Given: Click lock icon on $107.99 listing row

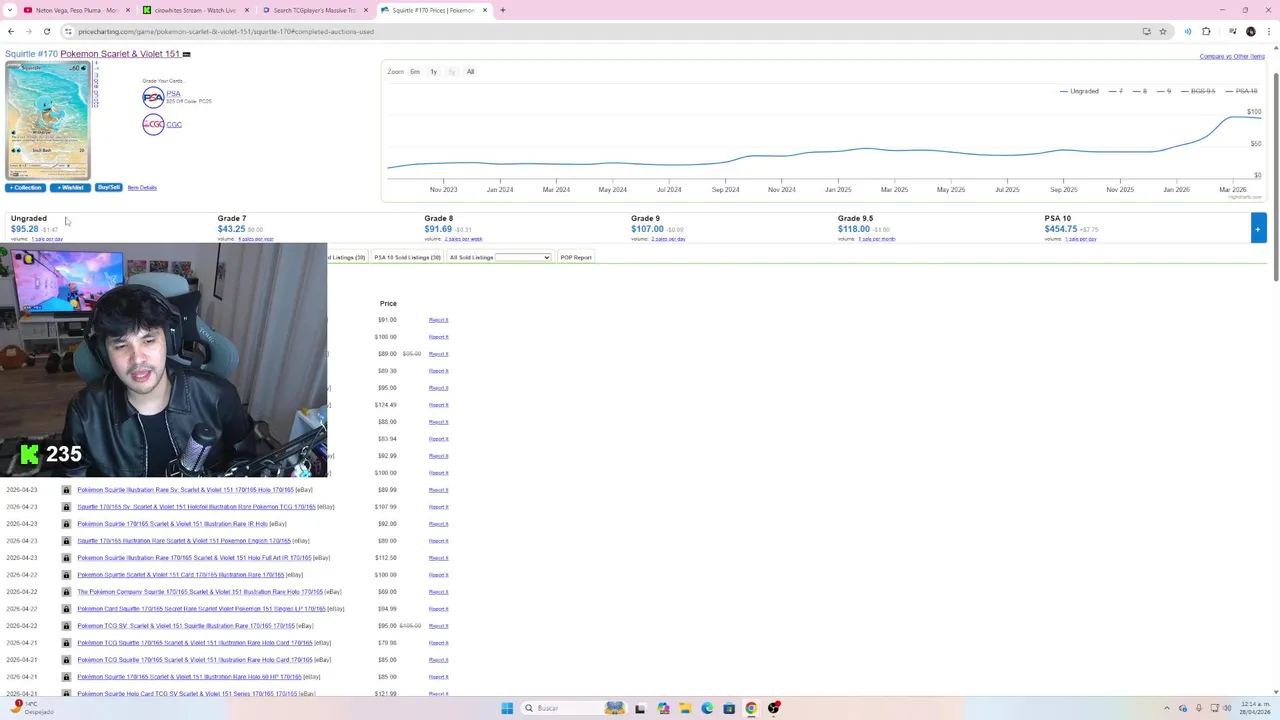Looking at the screenshot, I should (x=66, y=507).
